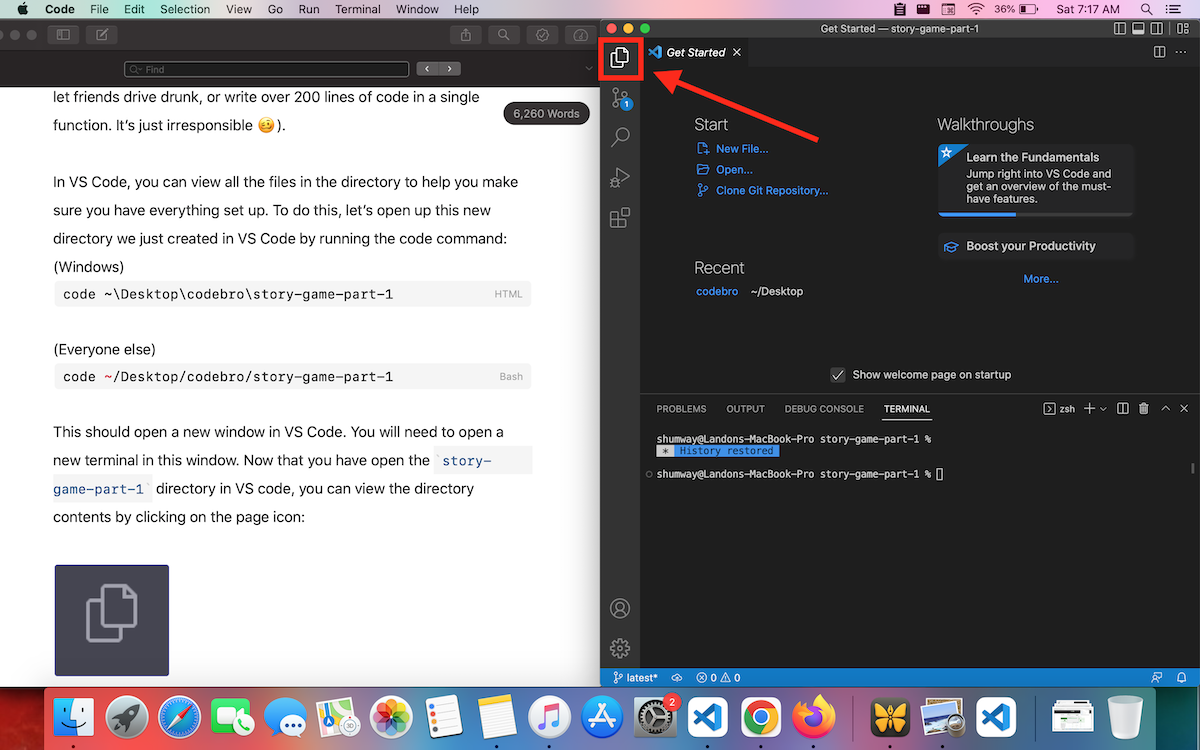Image resolution: width=1200 pixels, height=750 pixels.
Task: Switch to the DEBUG CONSOLE tab
Action: point(824,409)
